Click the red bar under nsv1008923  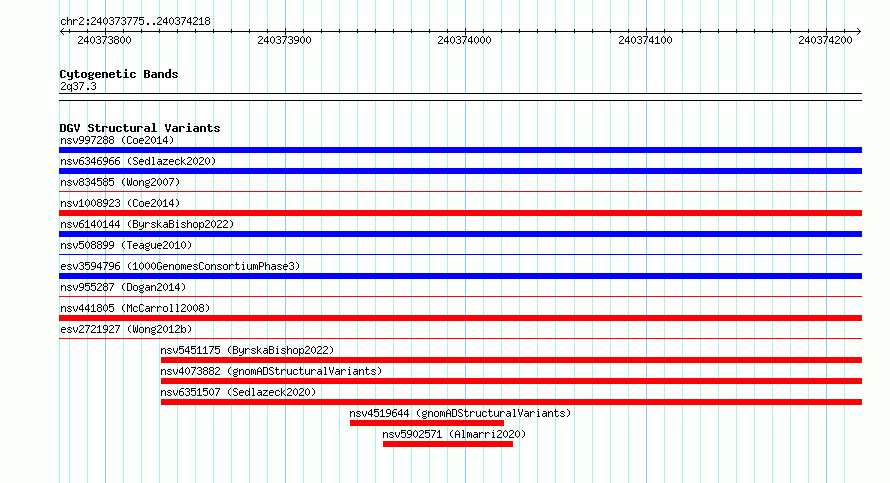pyautogui.click(x=460, y=213)
